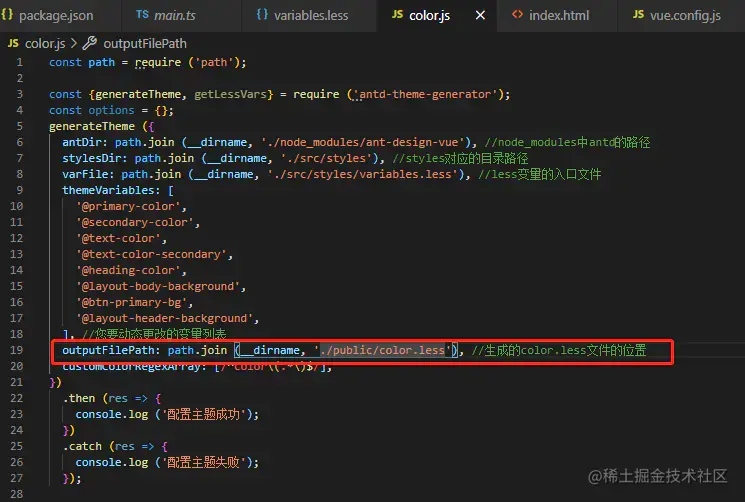Click line number 9 in the gutter
This screenshot has height=502, width=745.
(x=19, y=190)
